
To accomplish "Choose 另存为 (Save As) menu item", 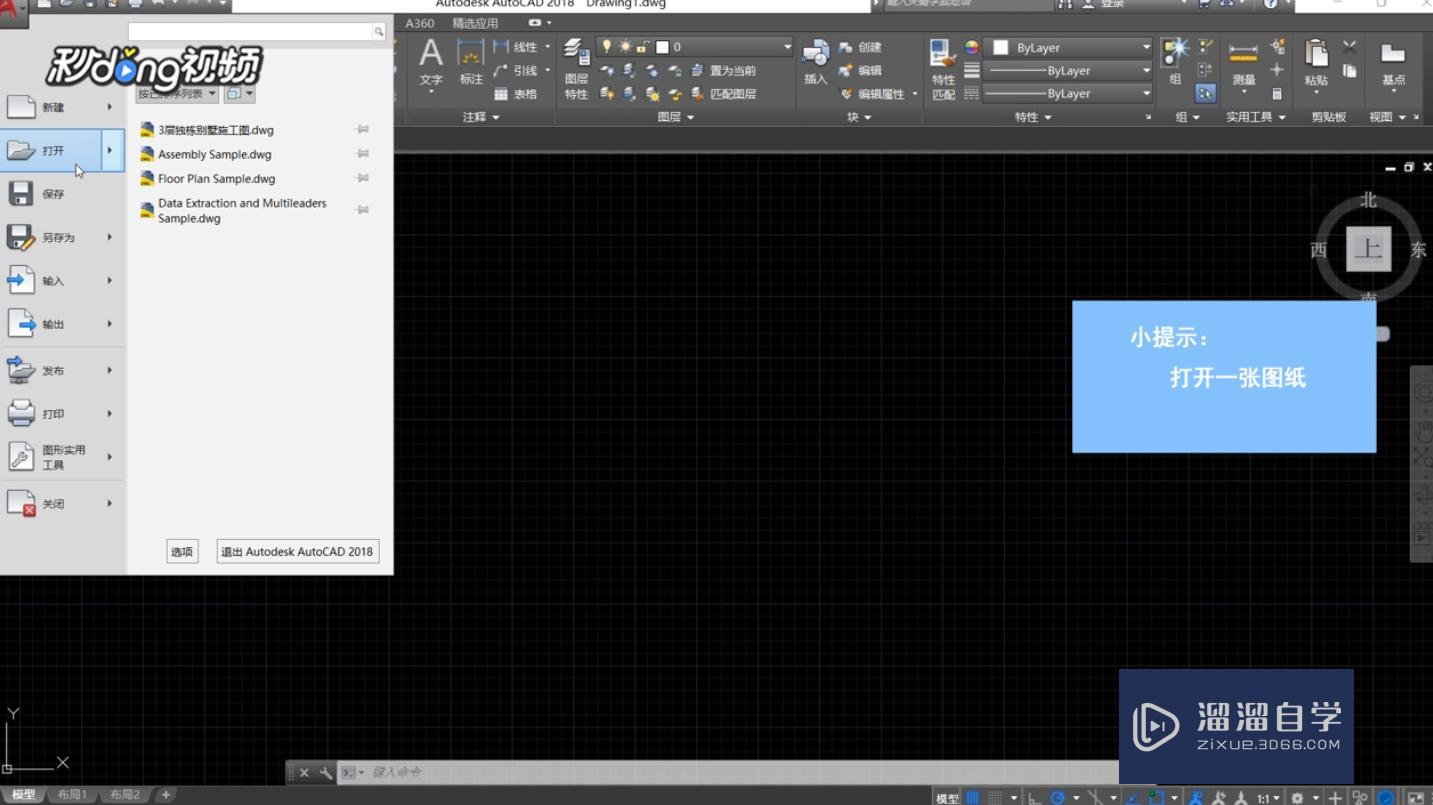I will point(62,238).
